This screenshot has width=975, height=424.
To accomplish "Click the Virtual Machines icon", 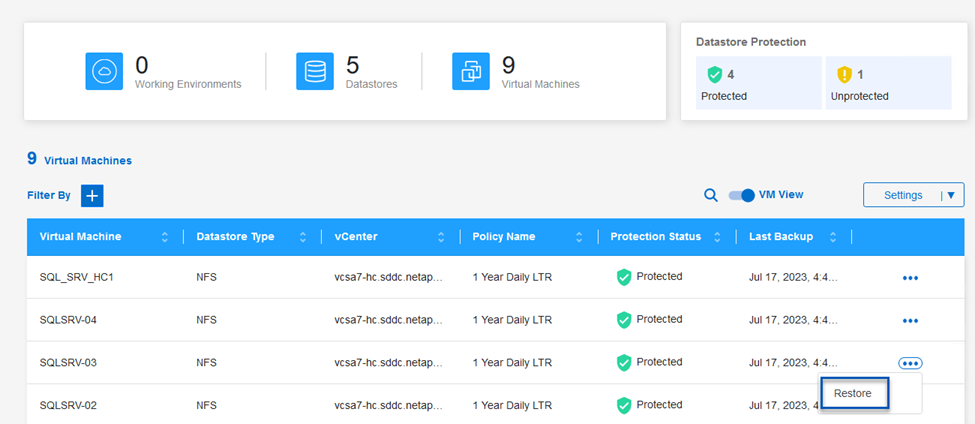I will click(471, 72).
